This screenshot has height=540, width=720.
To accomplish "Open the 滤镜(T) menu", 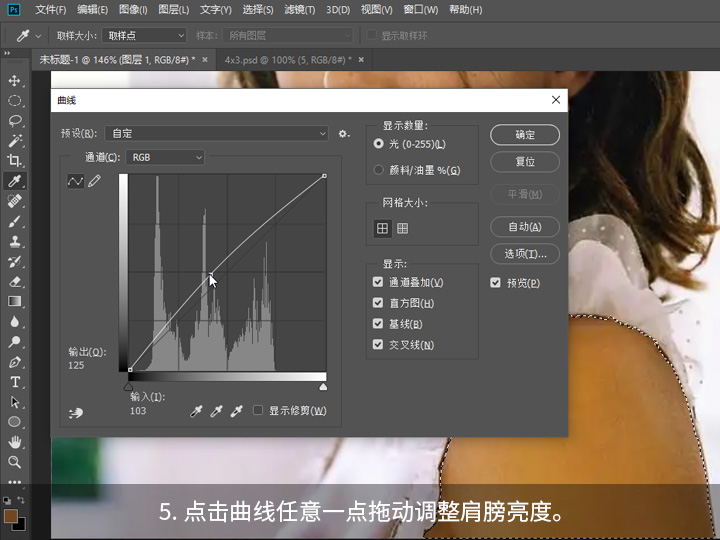I will tap(301, 10).
